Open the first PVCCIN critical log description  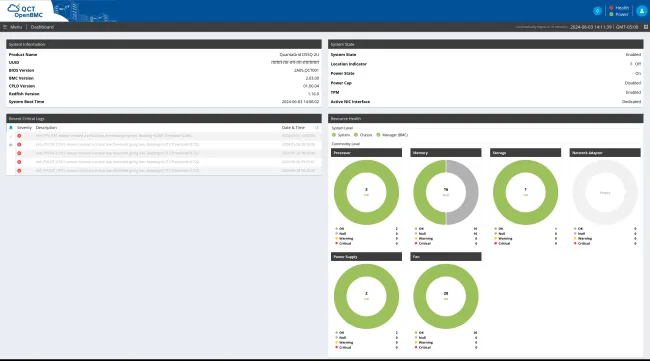click(x=117, y=145)
